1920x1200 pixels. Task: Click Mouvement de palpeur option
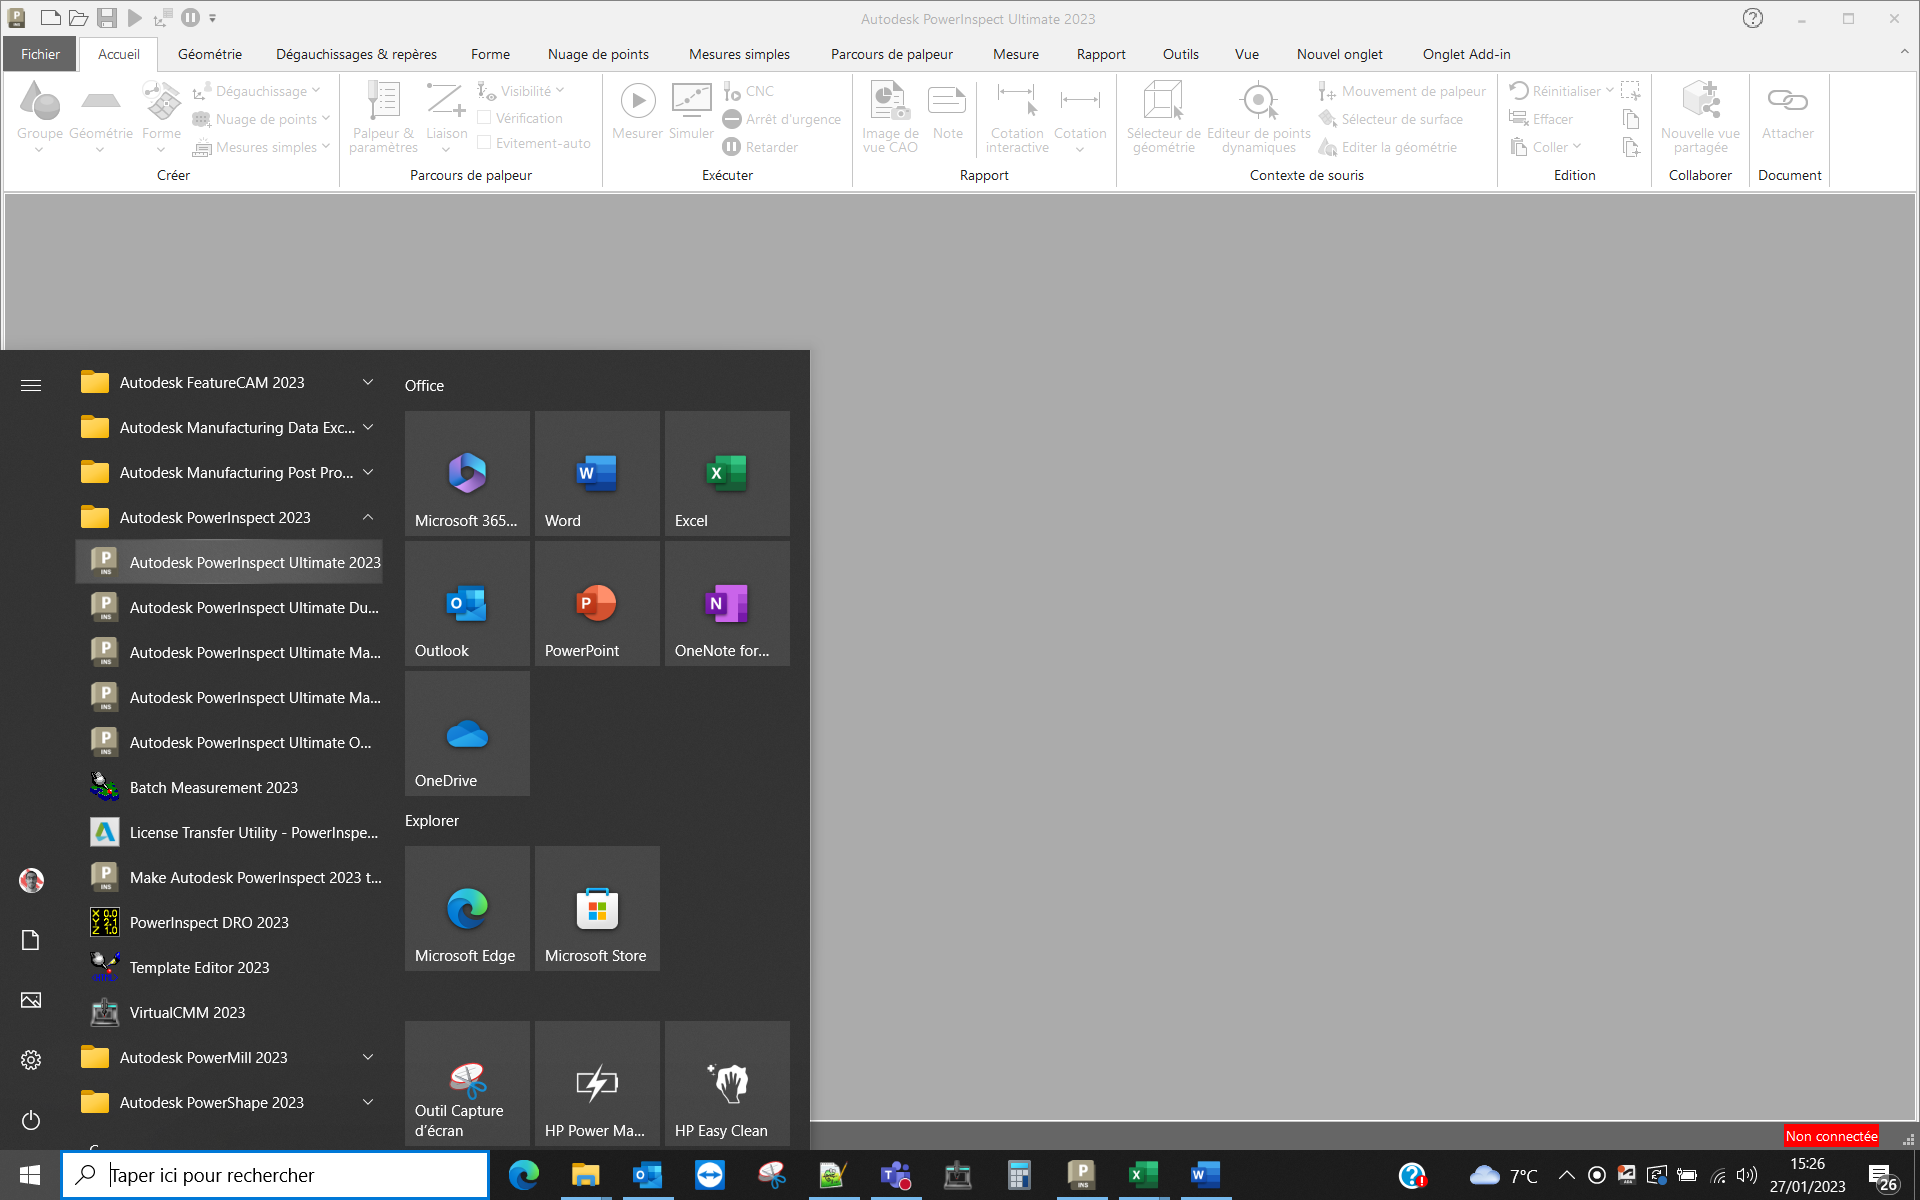point(1402,91)
